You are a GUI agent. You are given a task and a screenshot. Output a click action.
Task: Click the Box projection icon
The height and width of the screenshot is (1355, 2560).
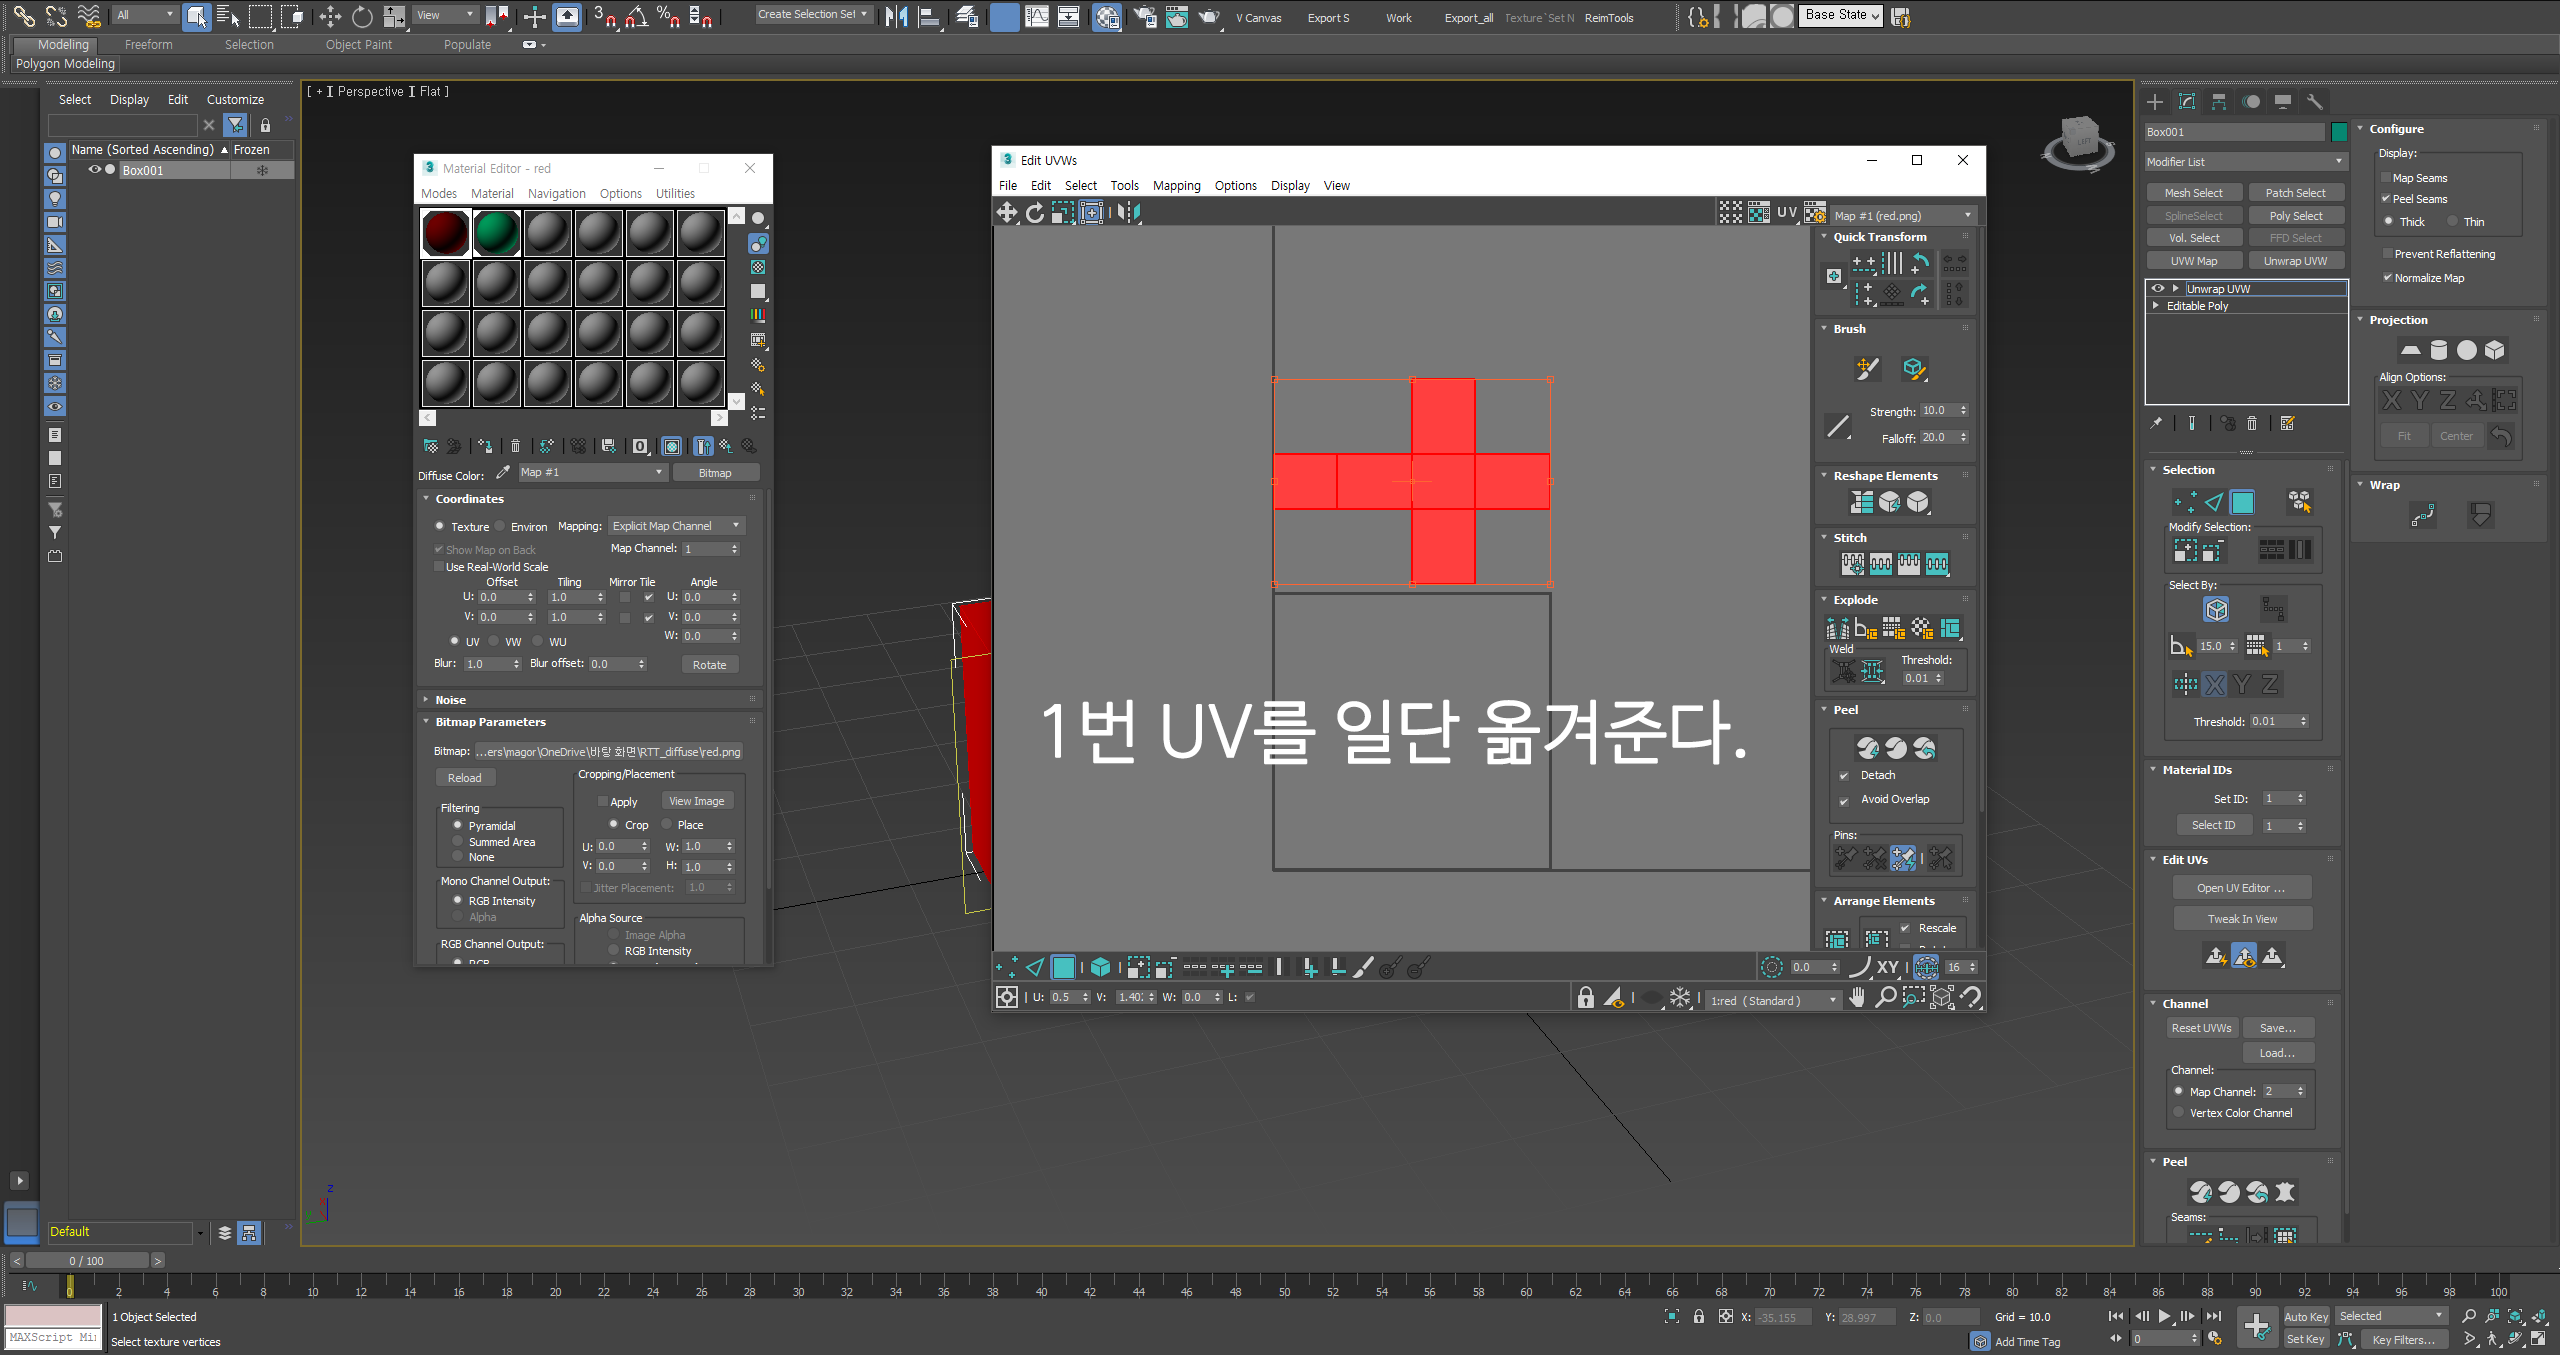(x=2495, y=350)
